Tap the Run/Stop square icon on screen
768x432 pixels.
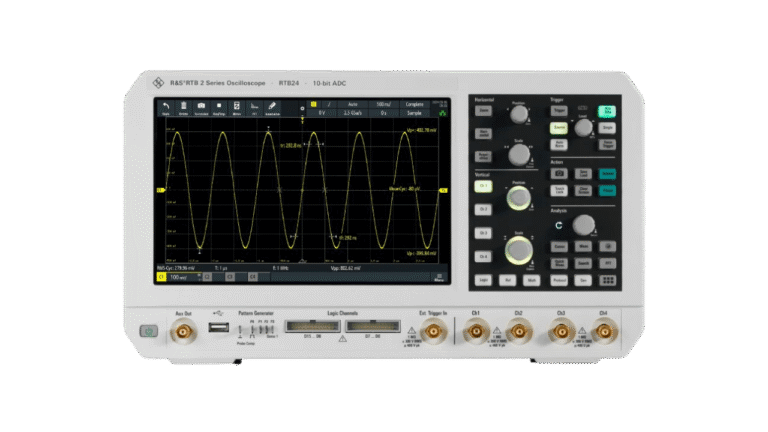[219, 106]
